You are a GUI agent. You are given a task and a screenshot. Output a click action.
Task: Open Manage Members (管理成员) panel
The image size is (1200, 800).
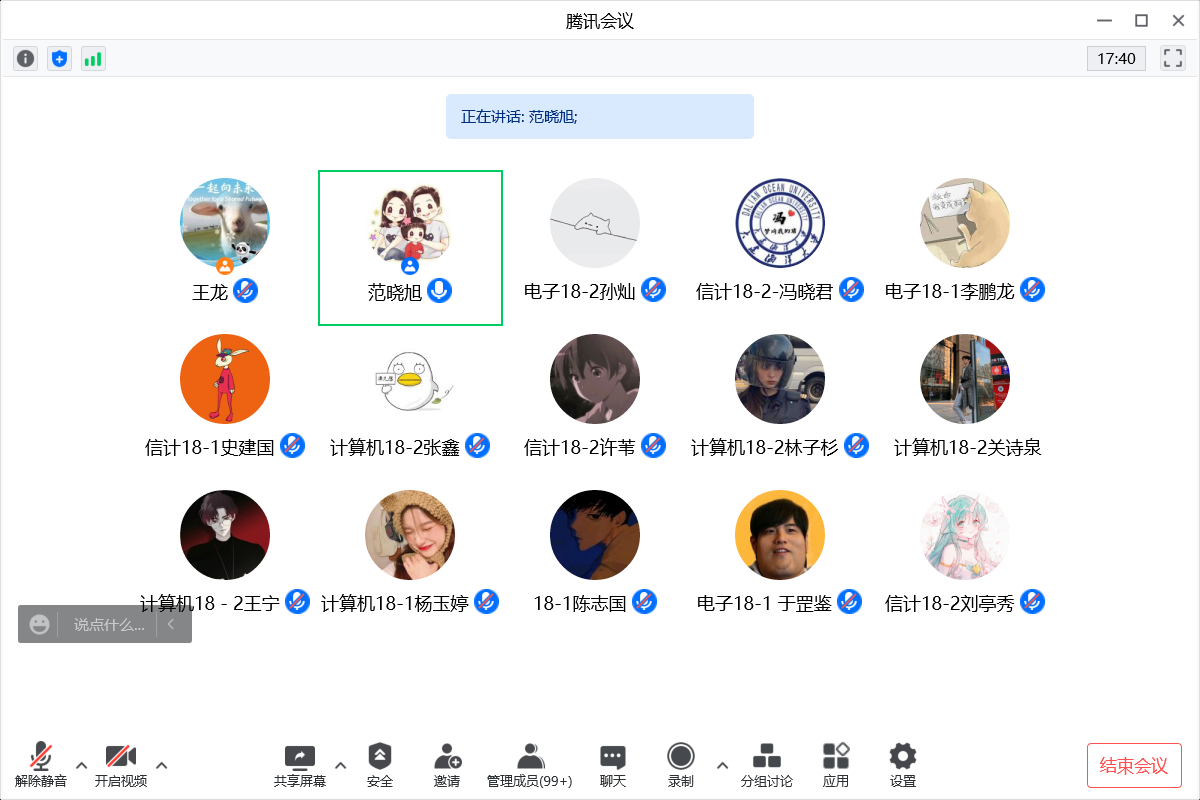tap(530, 765)
